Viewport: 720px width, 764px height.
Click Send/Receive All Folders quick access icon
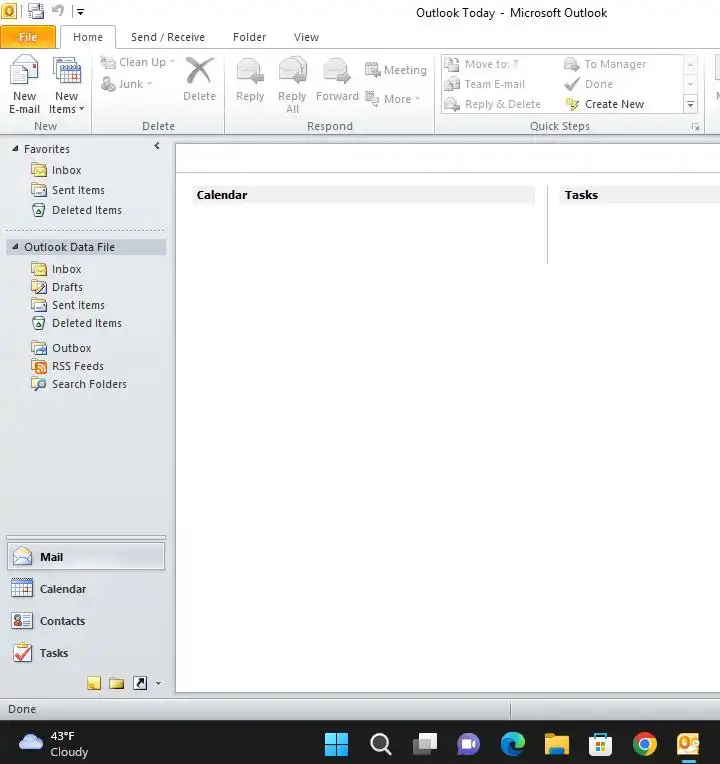pos(36,11)
